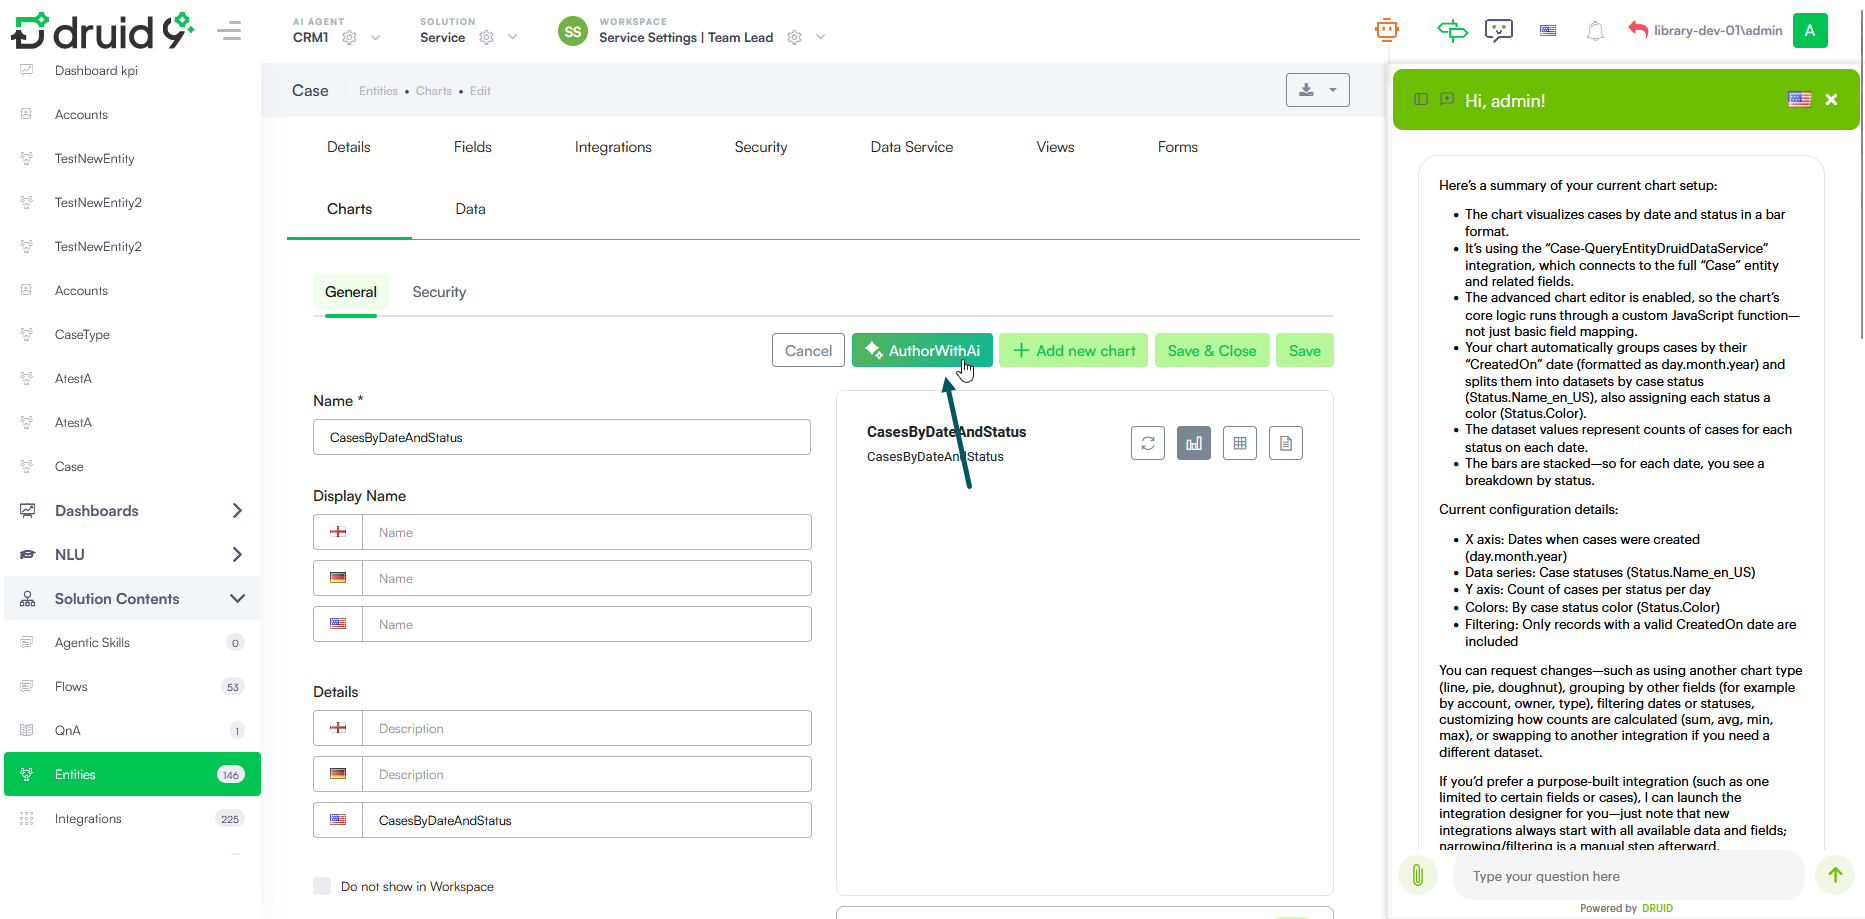1865x919 pixels.
Task: Click the Druid logo
Action: [102, 30]
